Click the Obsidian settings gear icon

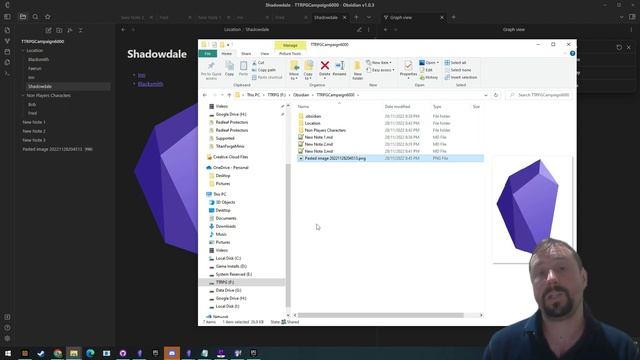coord(7,338)
